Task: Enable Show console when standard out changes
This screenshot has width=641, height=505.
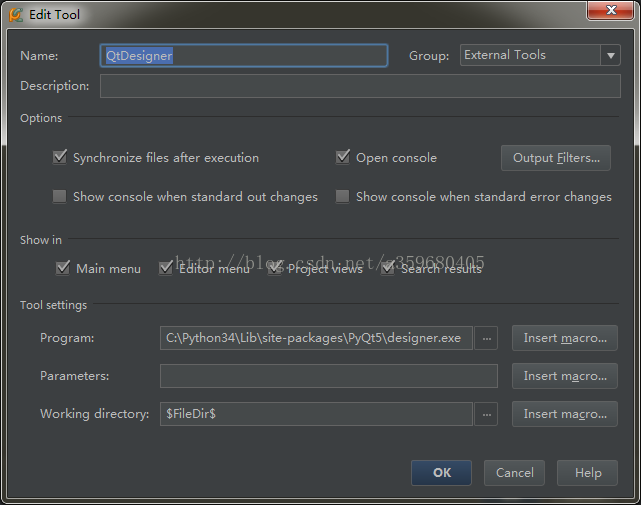Action: (x=60, y=197)
